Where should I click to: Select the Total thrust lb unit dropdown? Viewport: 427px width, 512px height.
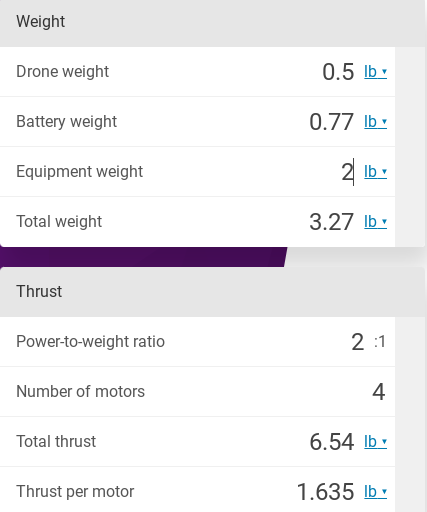coord(375,442)
